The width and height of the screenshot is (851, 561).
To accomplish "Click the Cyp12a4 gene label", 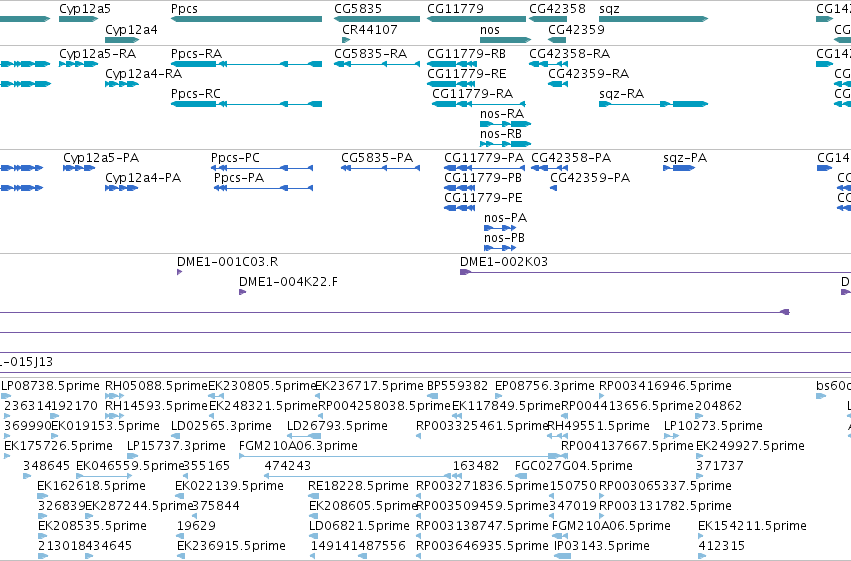I will tap(131, 29).
